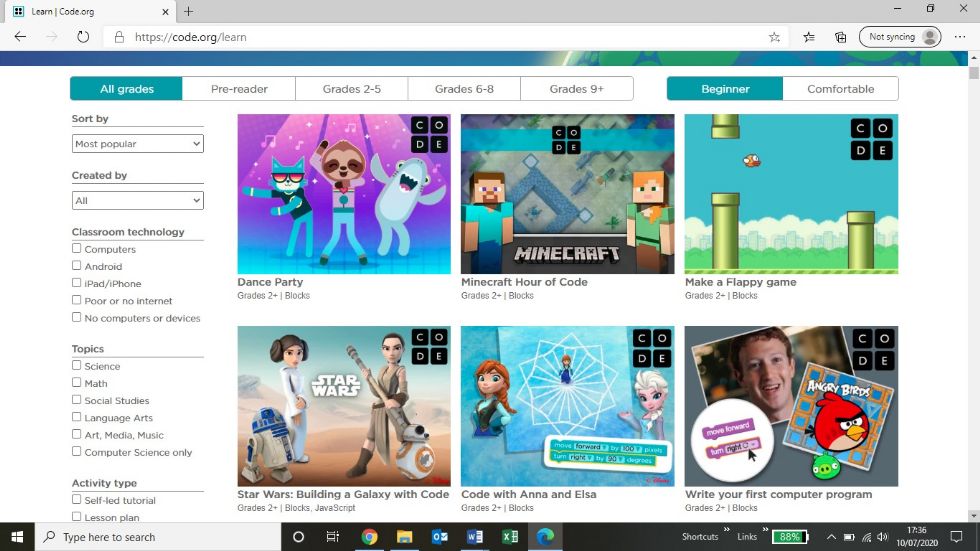Click the 88% battery indicator

[x=790, y=537]
